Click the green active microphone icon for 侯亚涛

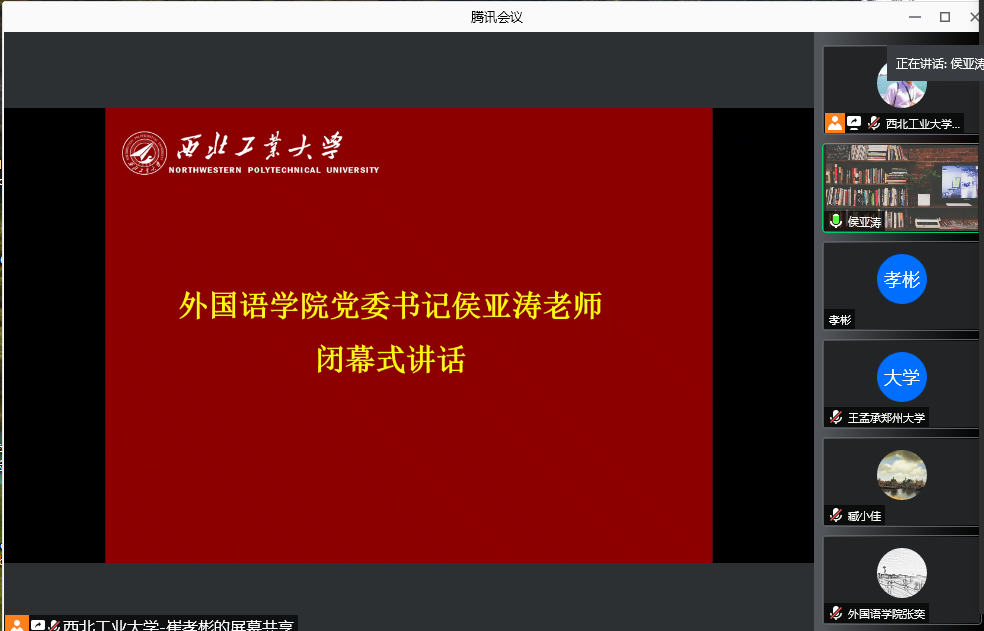tap(836, 221)
